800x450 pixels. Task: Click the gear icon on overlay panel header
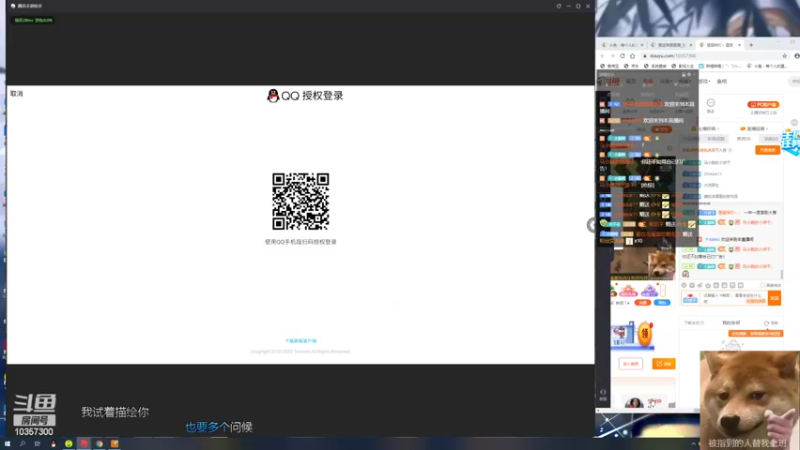(689, 74)
